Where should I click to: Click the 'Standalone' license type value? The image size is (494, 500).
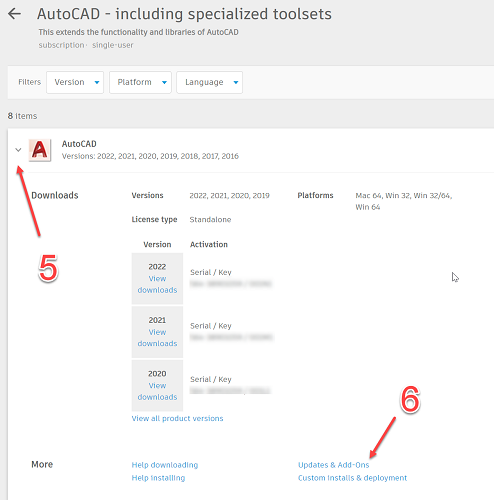[x=210, y=219]
